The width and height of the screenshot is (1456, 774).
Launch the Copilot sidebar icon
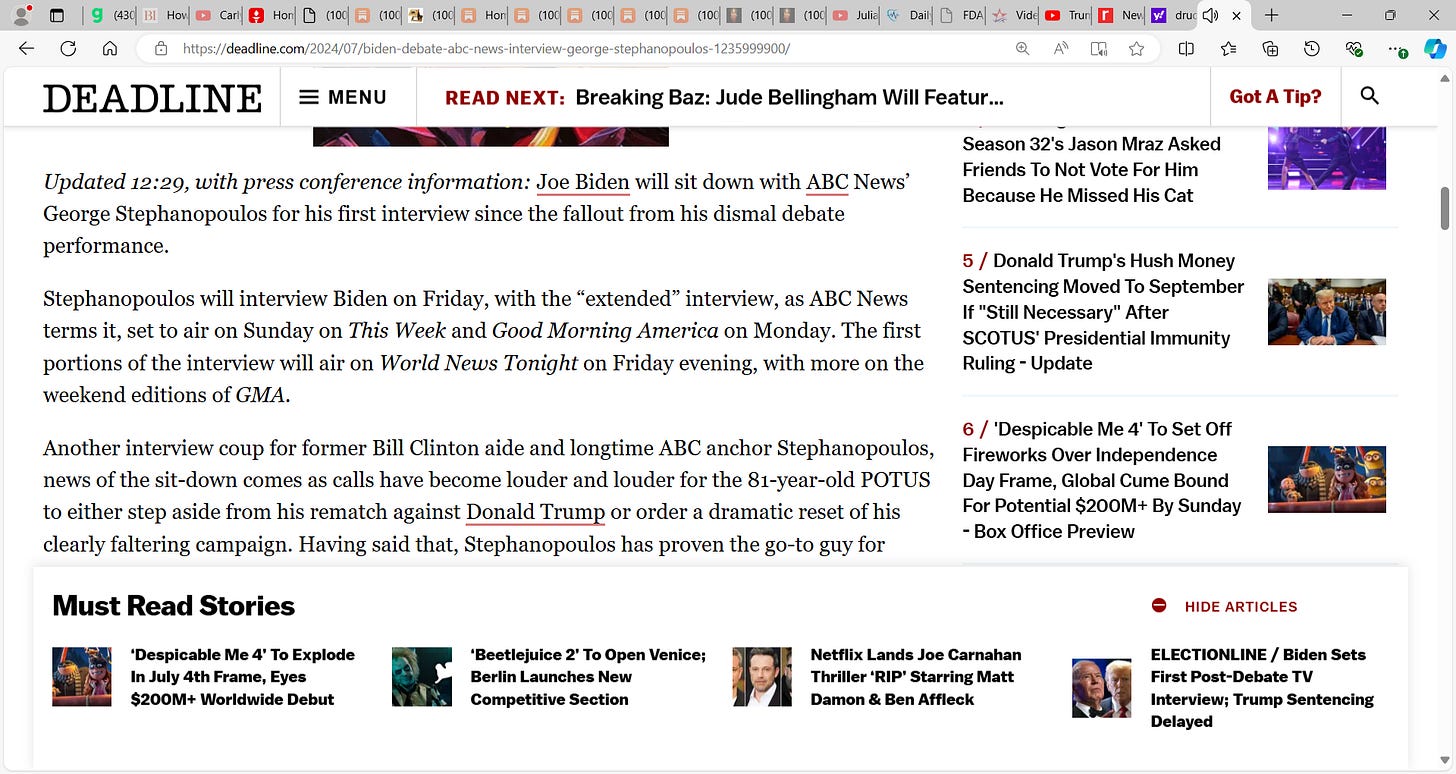[1434, 48]
